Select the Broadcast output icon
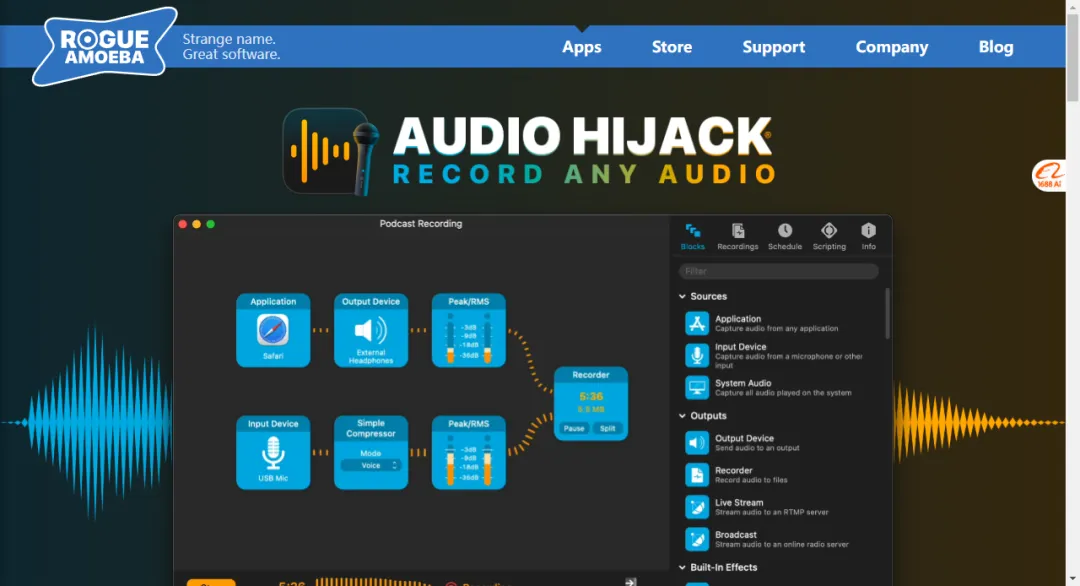 [696, 539]
